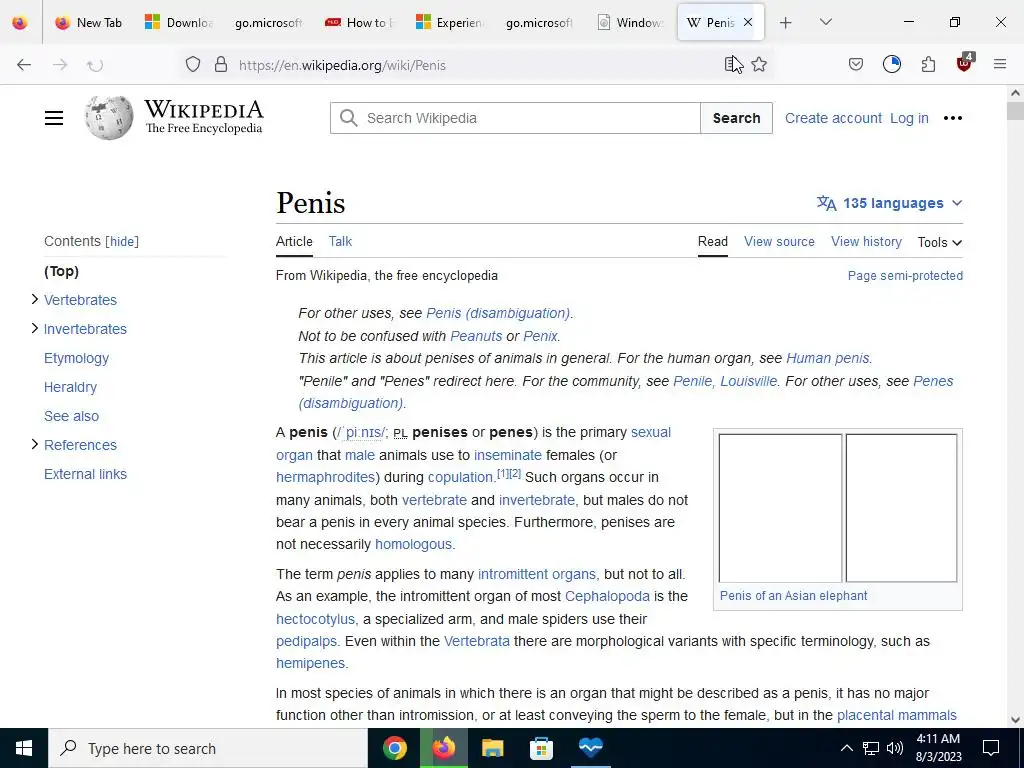Open Microsoft Store from the taskbar
The height and width of the screenshot is (768, 1024).
click(x=541, y=748)
